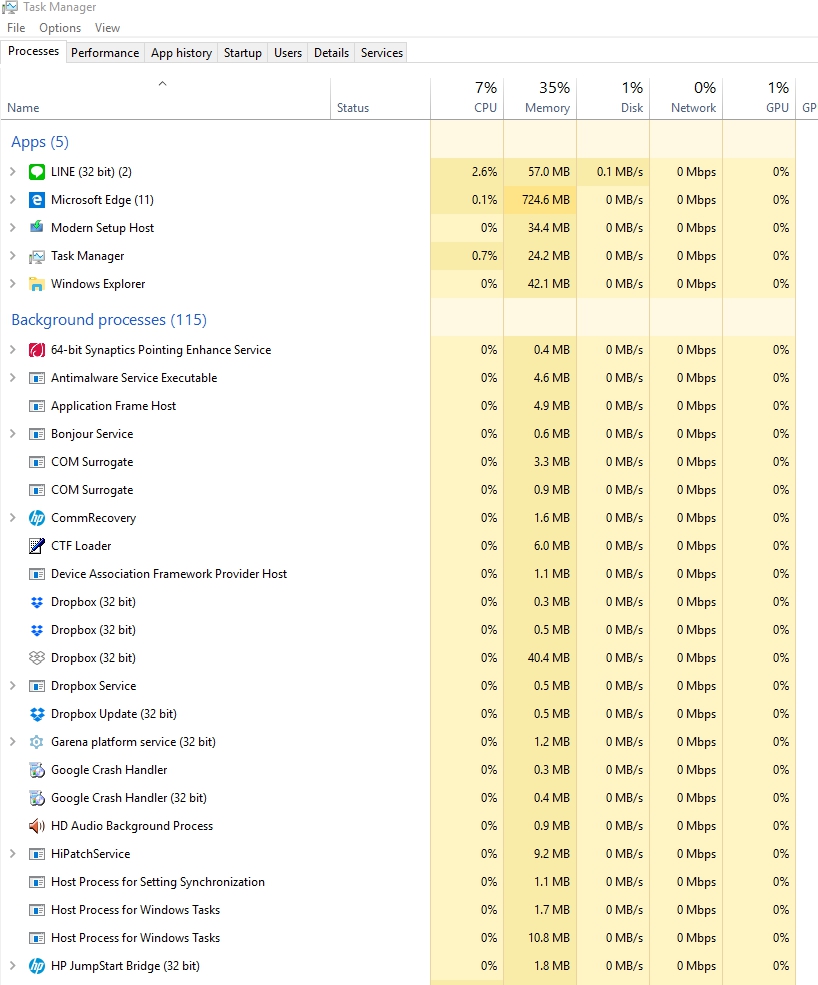Select the HD Audio Background Process row
This screenshot has height=985, width=818.
click(409, 826)
